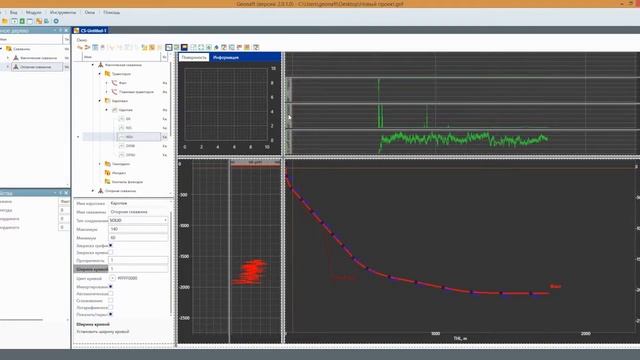This screenshot has height=360, width=640.
Task: Open the Цвет кривой color picker swatch
Action: click(113, 278)
